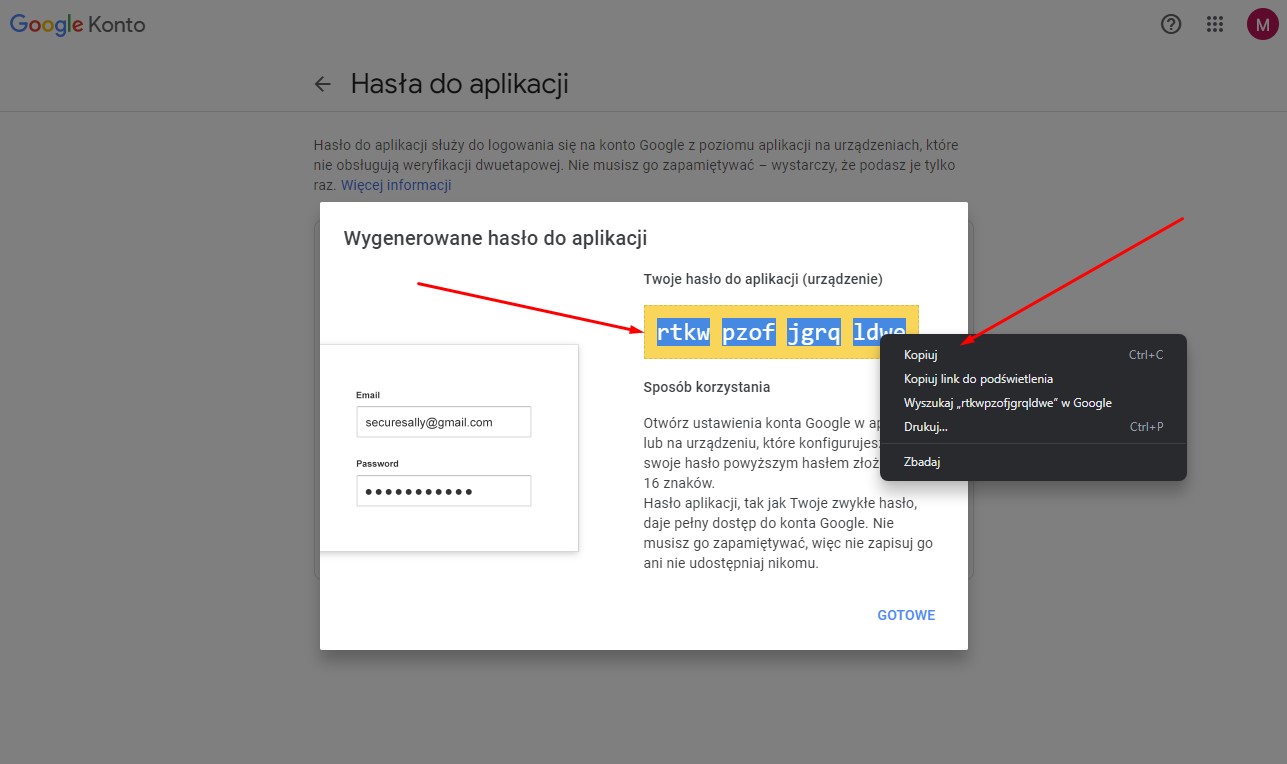
Task: Click the Google Konto logo
Action: (x=77, y=25)
